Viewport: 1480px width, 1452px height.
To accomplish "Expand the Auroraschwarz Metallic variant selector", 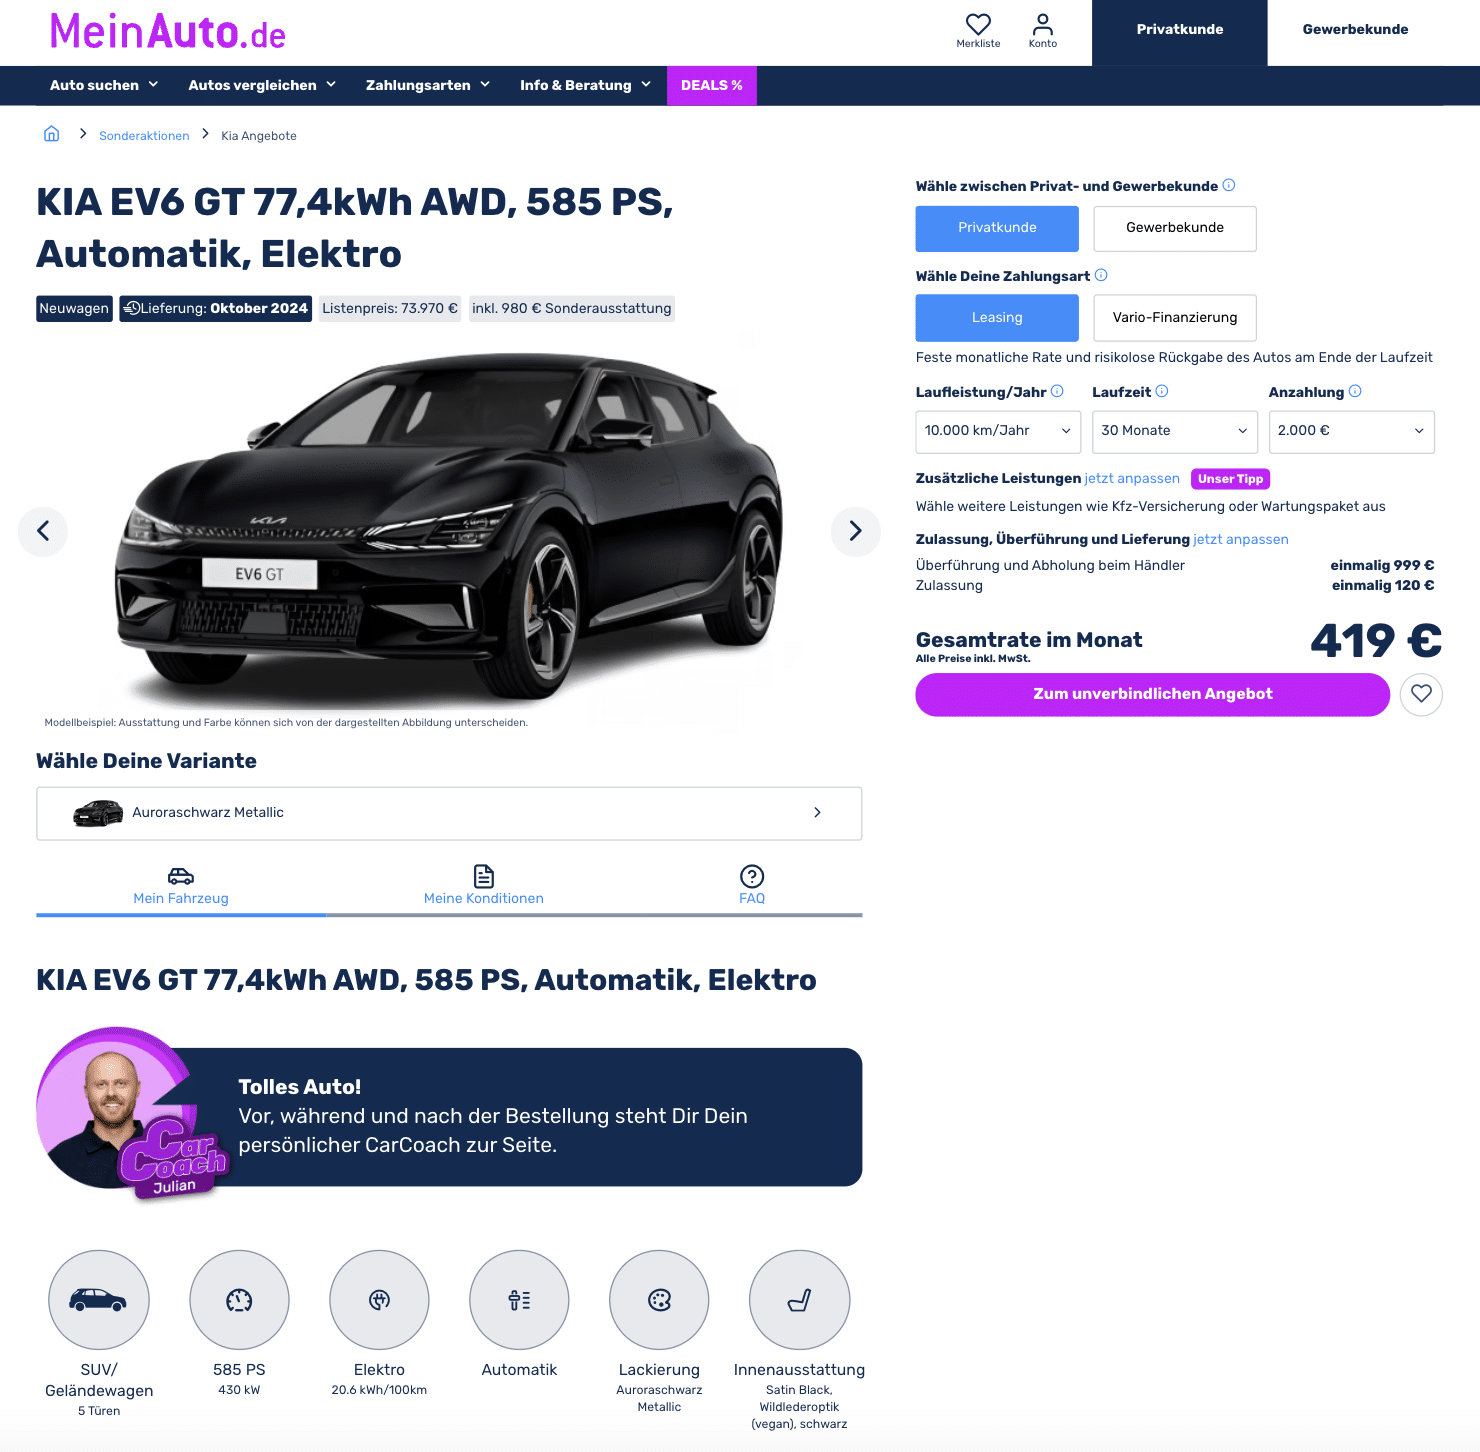I will 449,813.
